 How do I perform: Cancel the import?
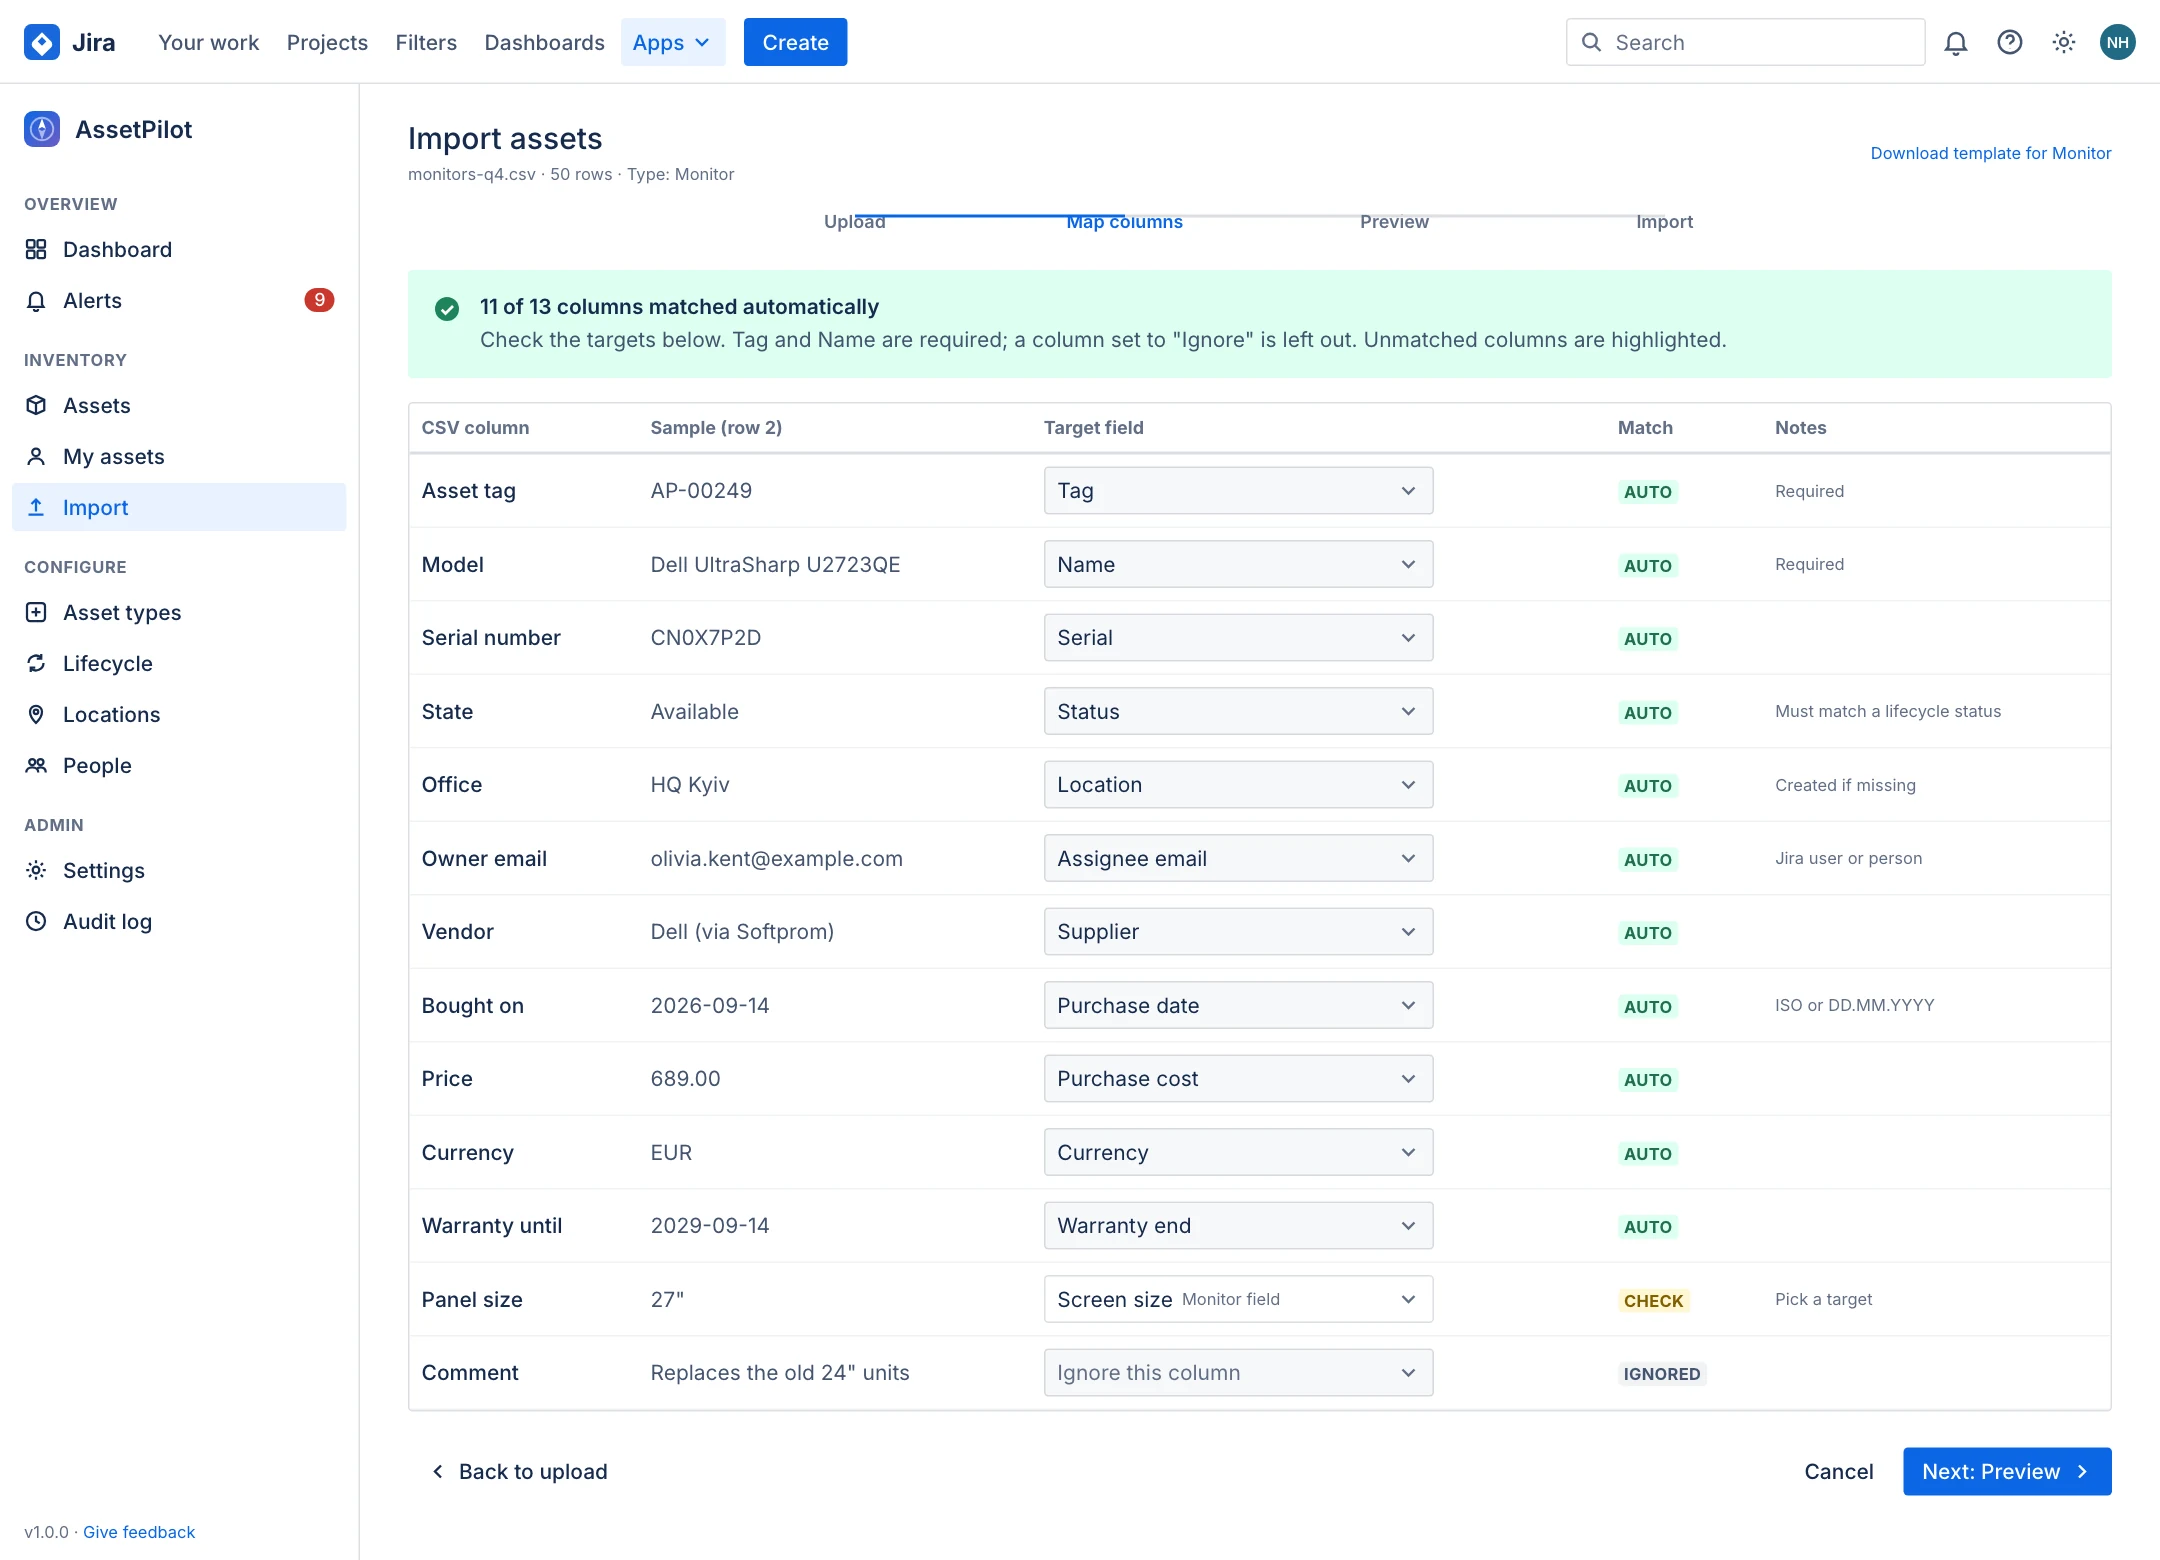tap(1839, 1472)
